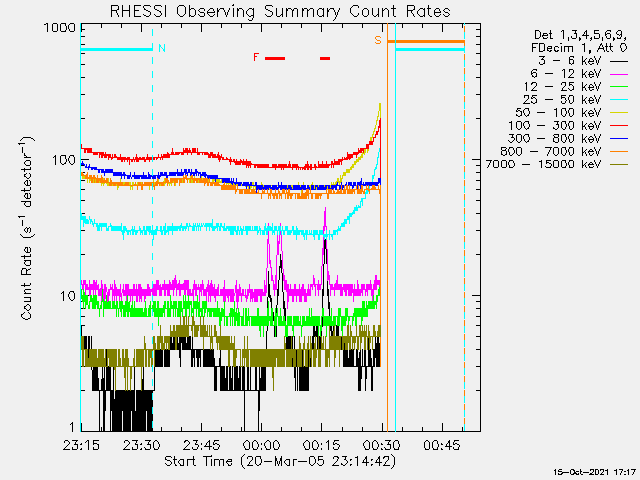The height and width of the screenshot is (480, 640).
Task: Click the cyan 25-50 keV legend line
Action: [619, 100]
